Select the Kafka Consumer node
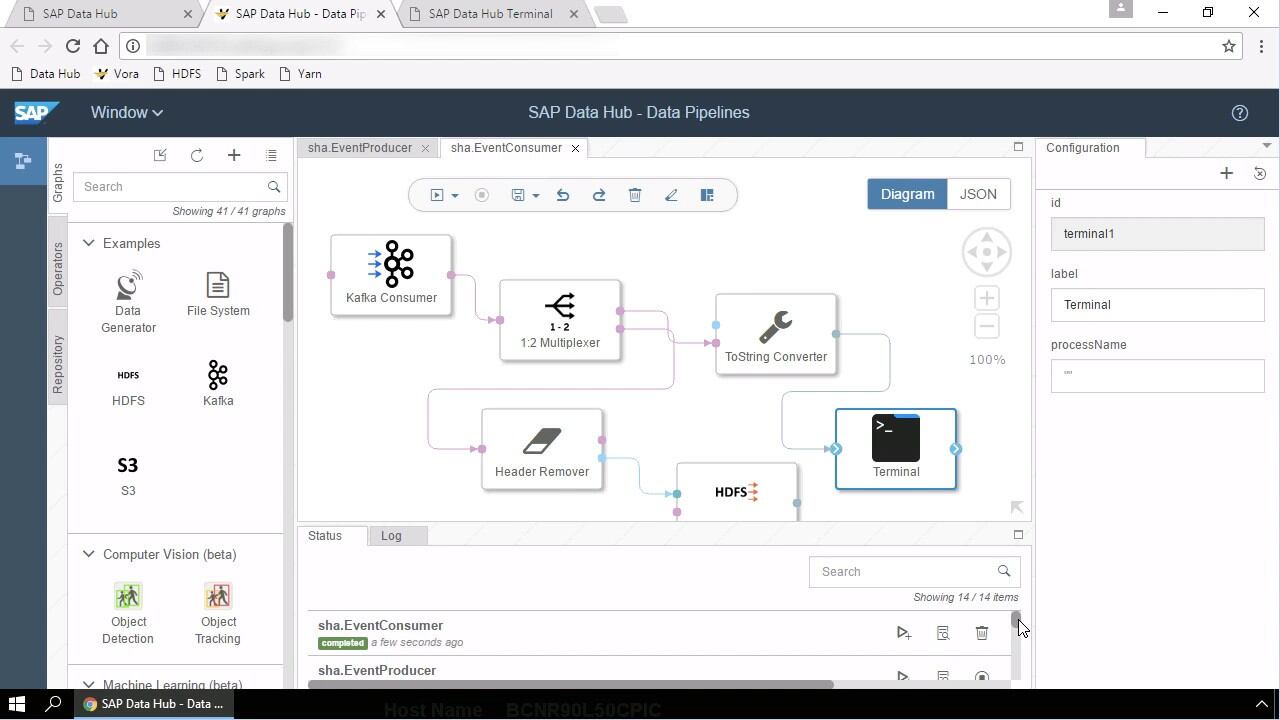 (391, 275)
